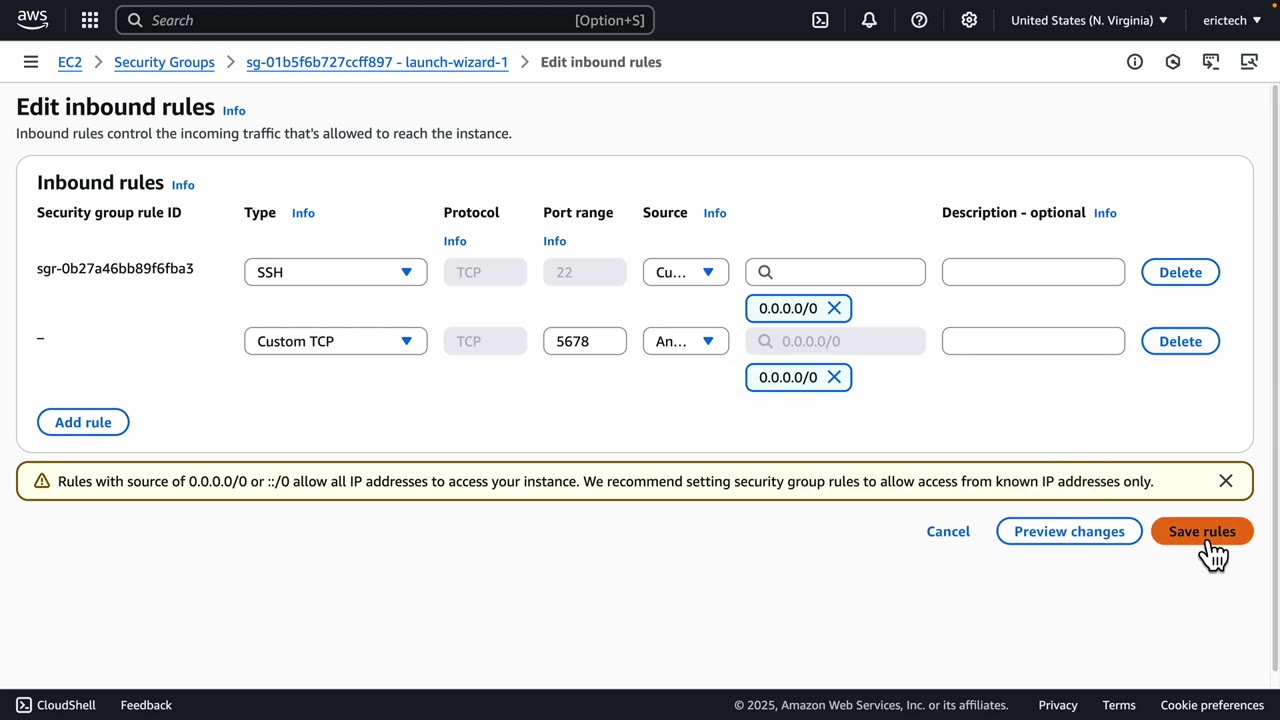1280x720 pixels.
Task: Open CloudShell link in the footer
Action: point(56,705)
